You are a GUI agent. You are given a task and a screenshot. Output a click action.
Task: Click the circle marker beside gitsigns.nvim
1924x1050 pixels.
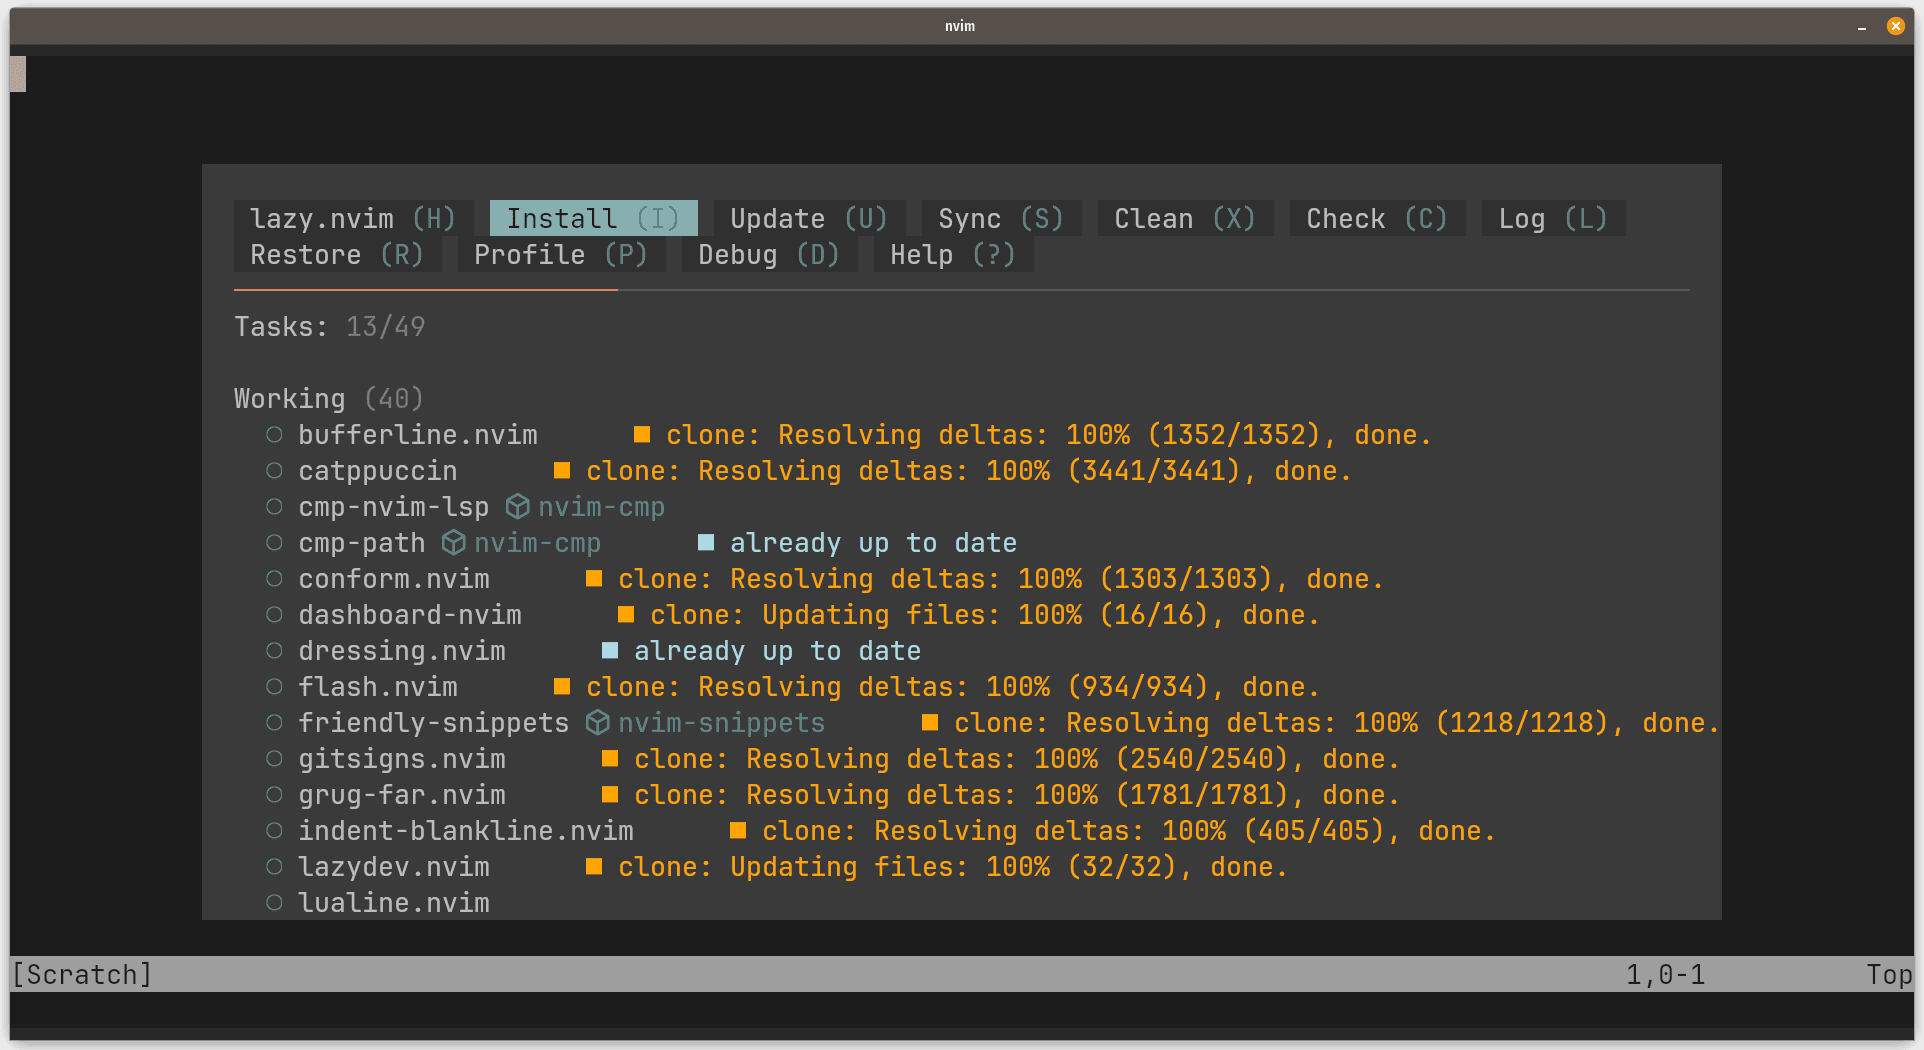click(274, 759)
